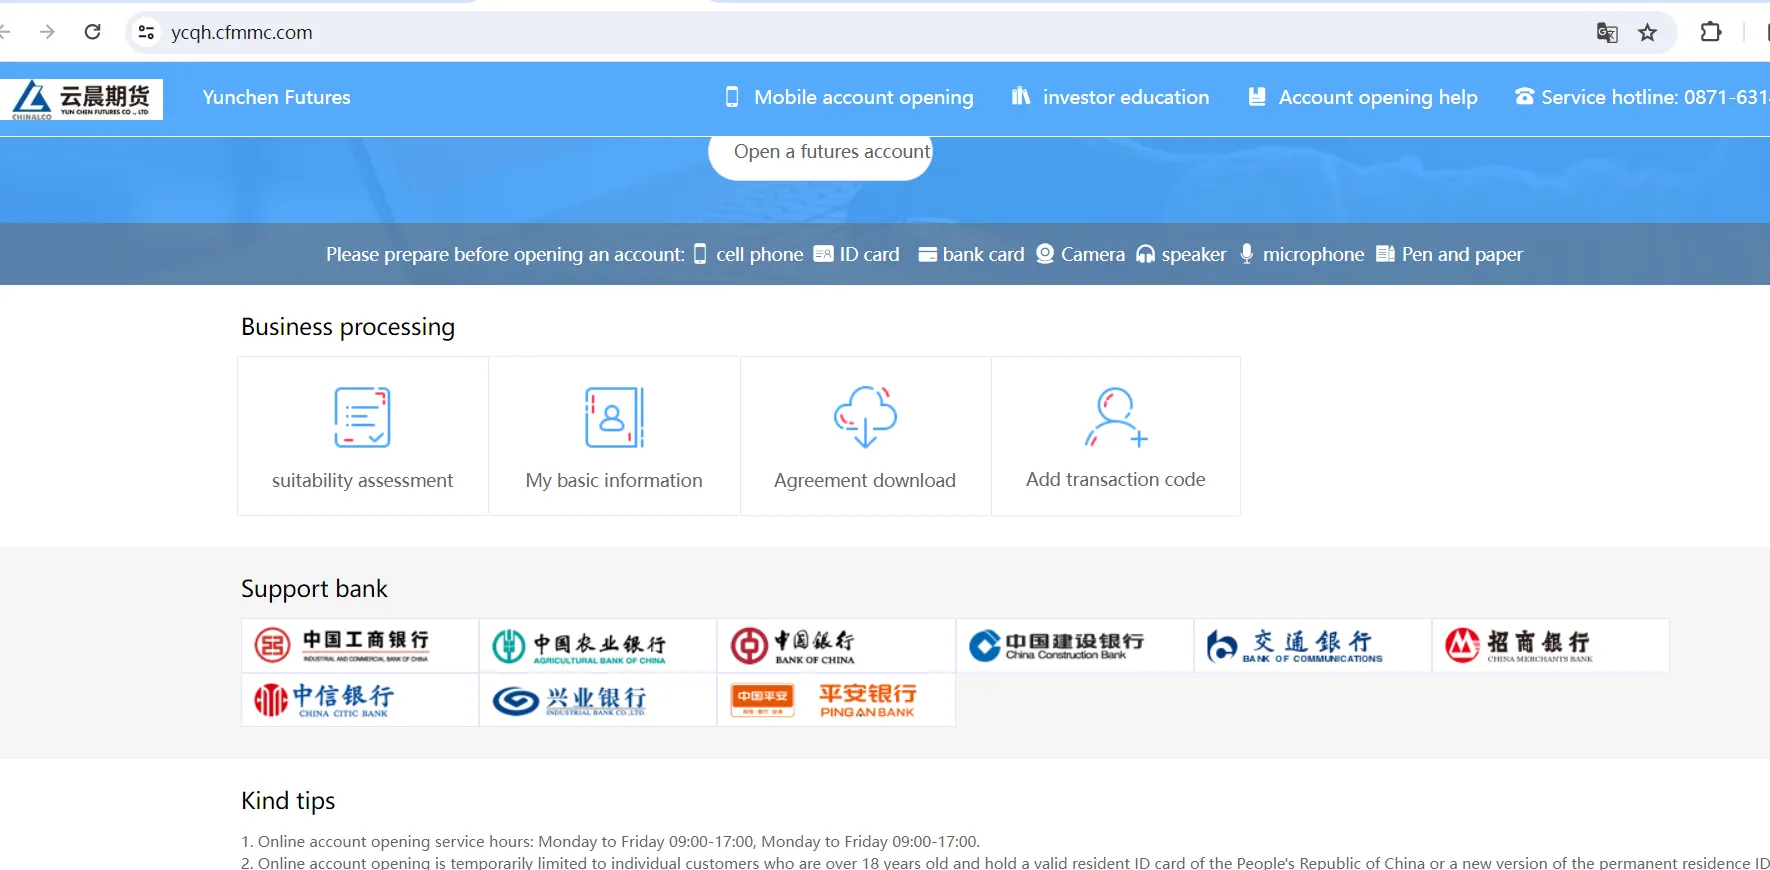Screen dimensions: 1770x870
Task: Select the ICBC bank logo
Action: (x=360, y=645)
